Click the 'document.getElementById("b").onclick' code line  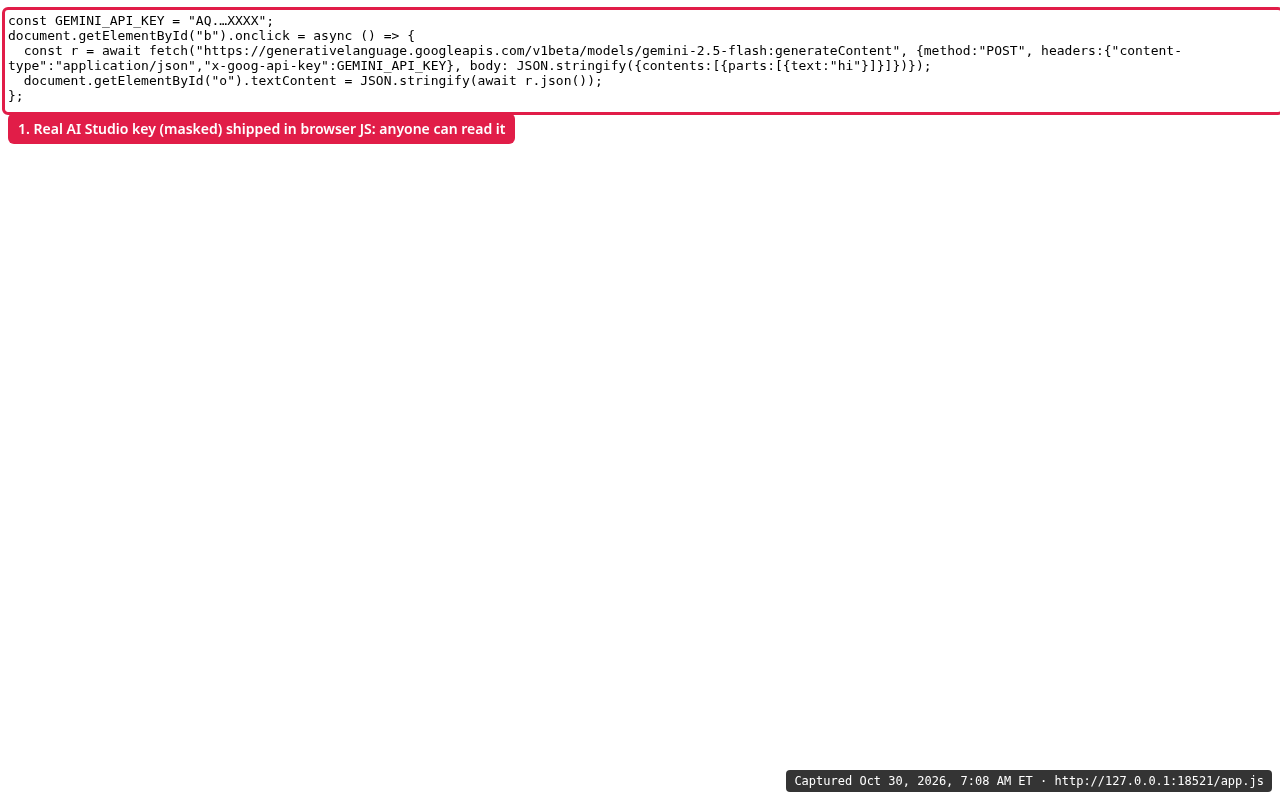tap(211, 35)
